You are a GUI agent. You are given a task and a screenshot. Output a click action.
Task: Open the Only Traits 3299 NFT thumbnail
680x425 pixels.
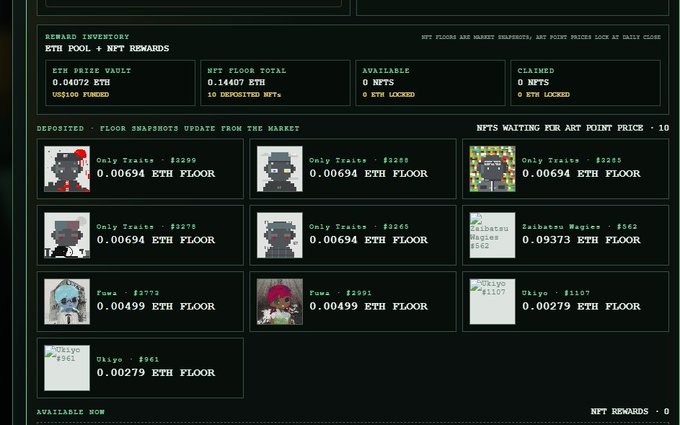pos(67,169)
